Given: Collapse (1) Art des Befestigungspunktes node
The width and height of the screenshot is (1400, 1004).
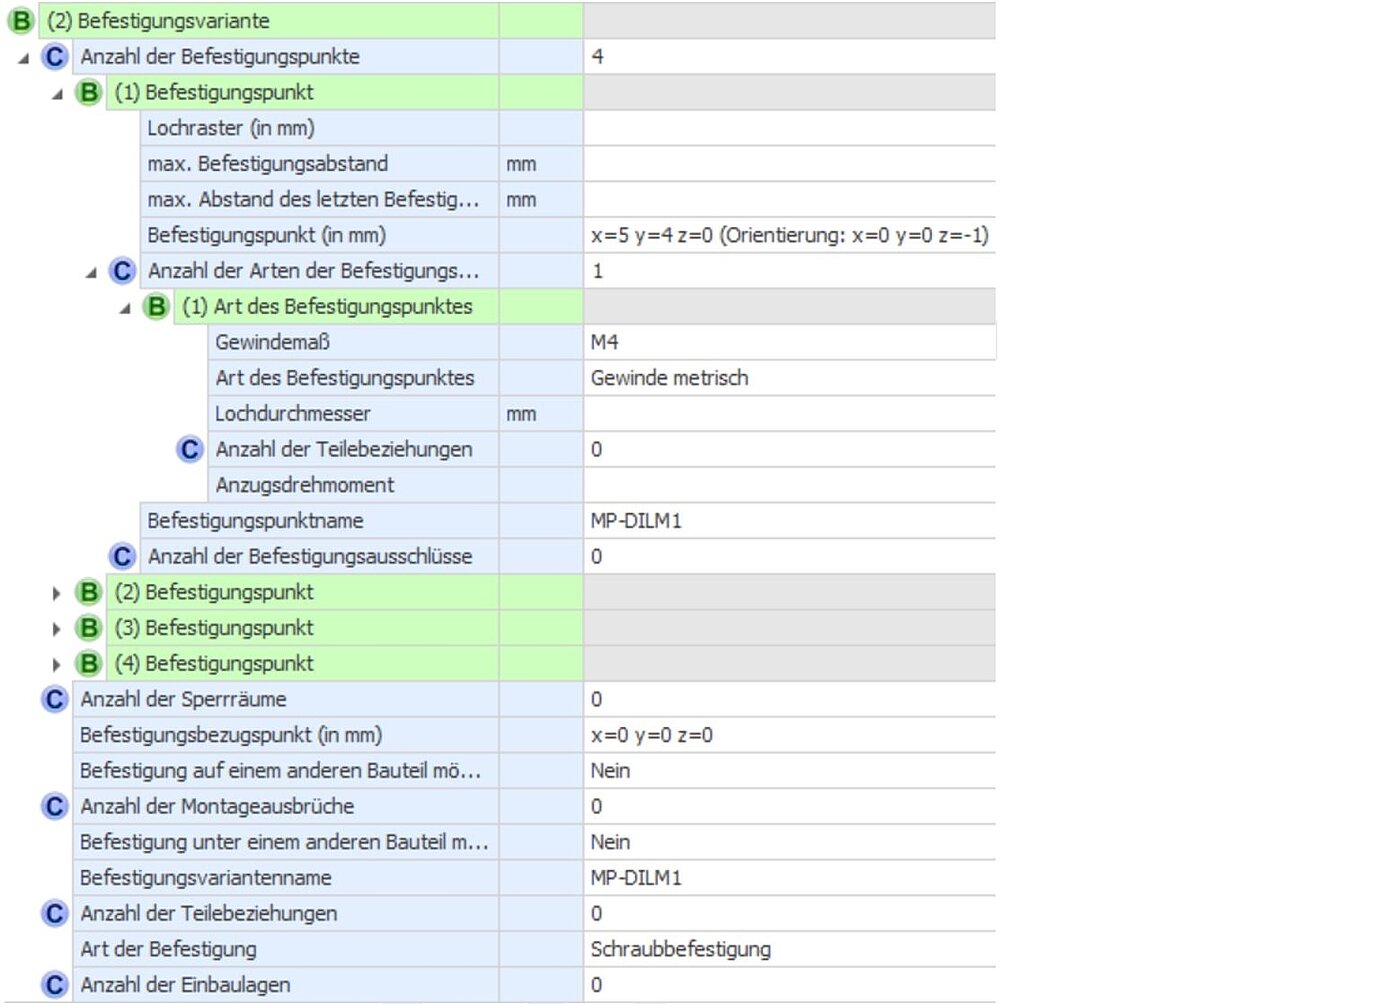Looking at the screenshot, I should pyautogui.click(x=126, y=308).
